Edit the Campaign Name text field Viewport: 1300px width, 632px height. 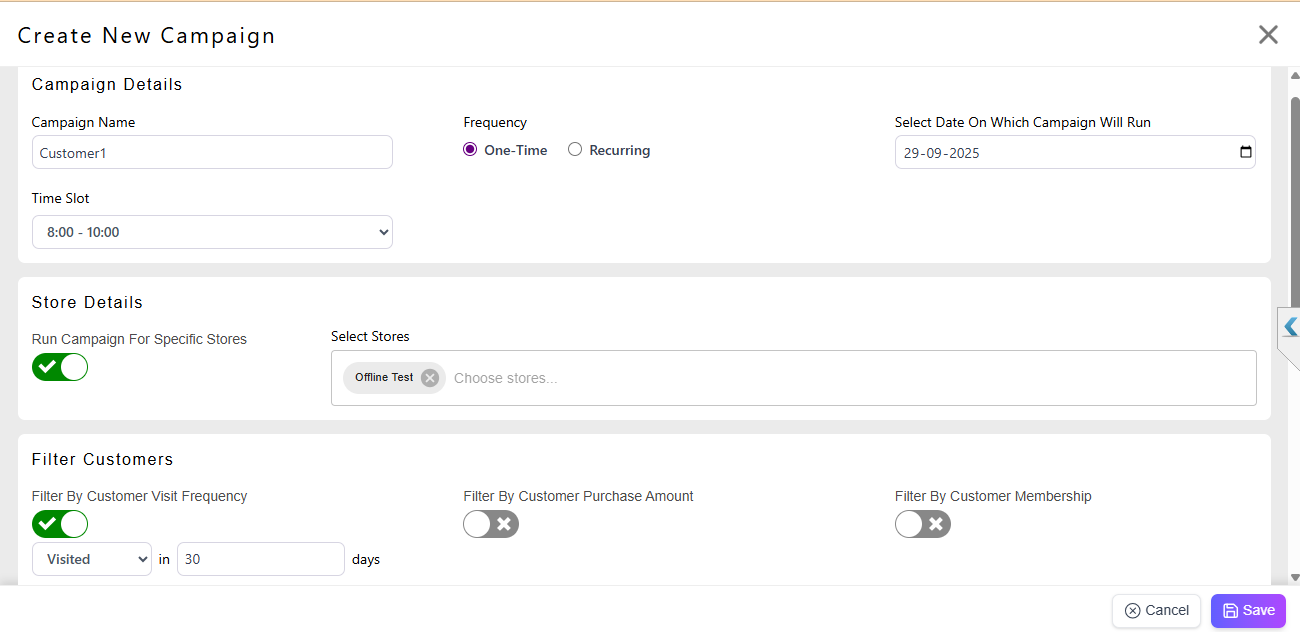pos(212,153)
